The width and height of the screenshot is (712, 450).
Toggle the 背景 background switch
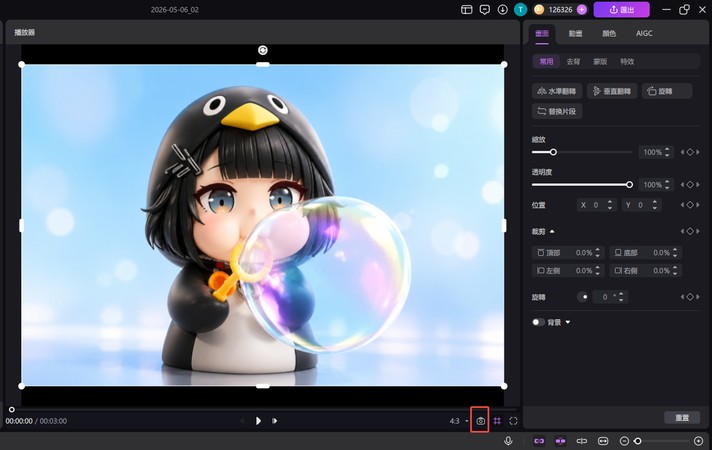pyautogui.click(x=538, y=322)
